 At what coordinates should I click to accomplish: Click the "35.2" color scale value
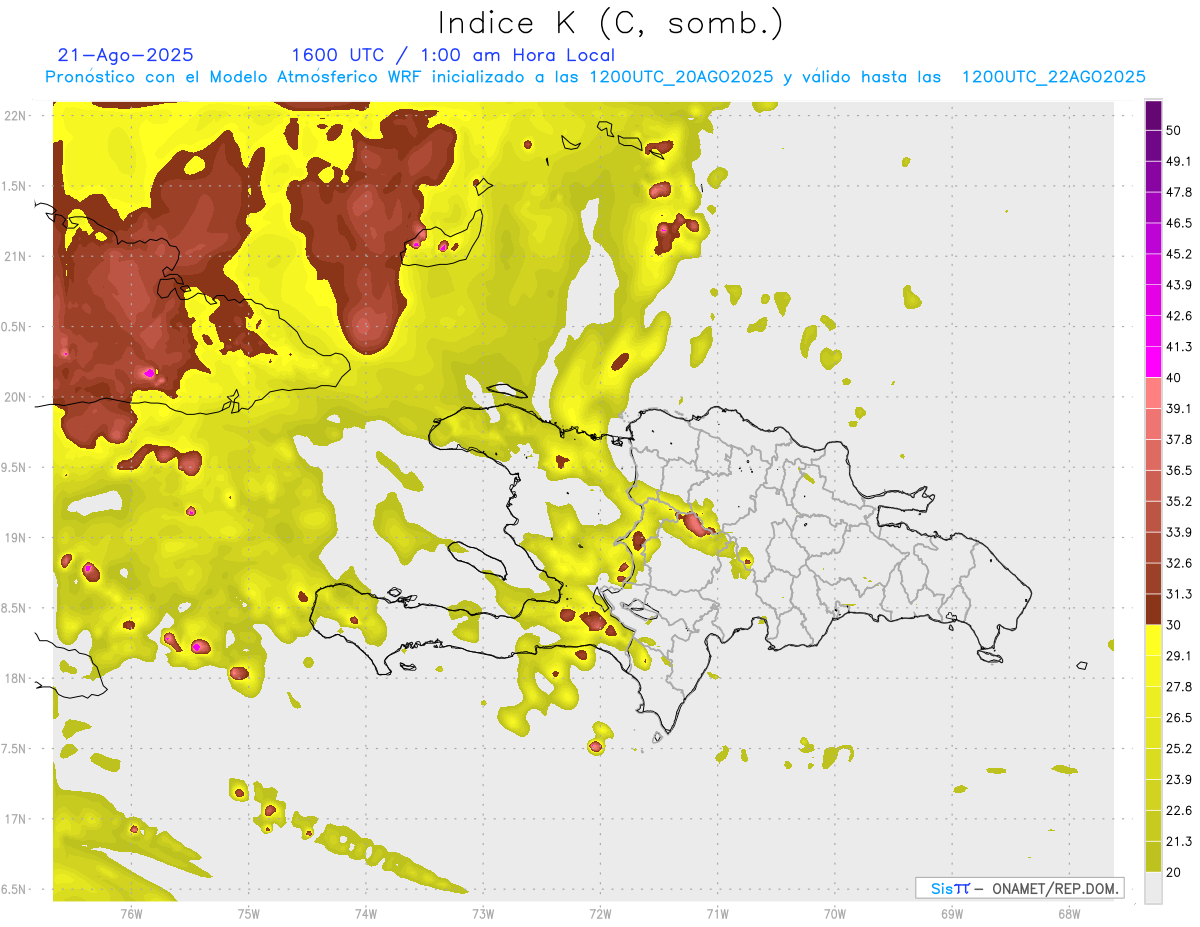tap(1179, 501)
